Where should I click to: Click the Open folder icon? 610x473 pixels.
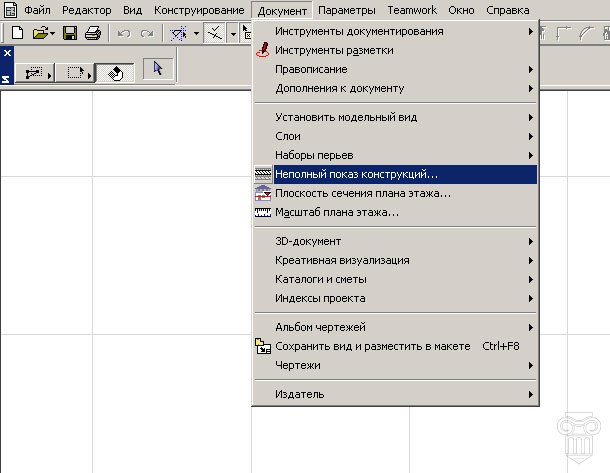(x=40, y=33)
